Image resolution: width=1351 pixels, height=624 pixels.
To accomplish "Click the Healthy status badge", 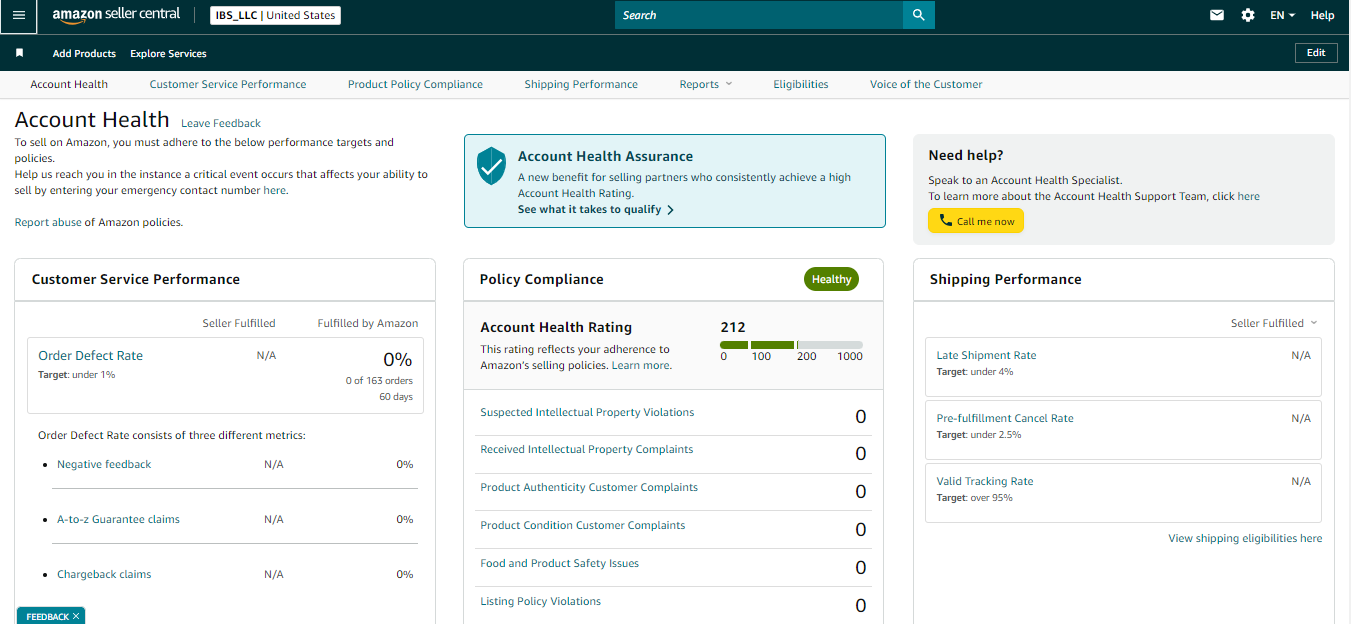I will coord(831,279).
